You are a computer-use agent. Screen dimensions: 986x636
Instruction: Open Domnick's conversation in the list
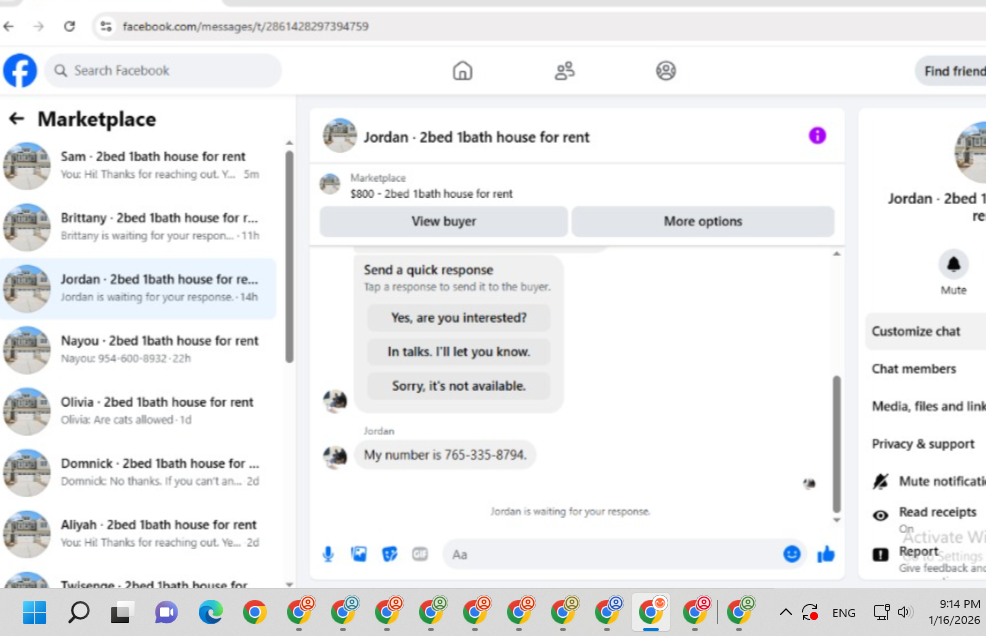coord(138,472)
